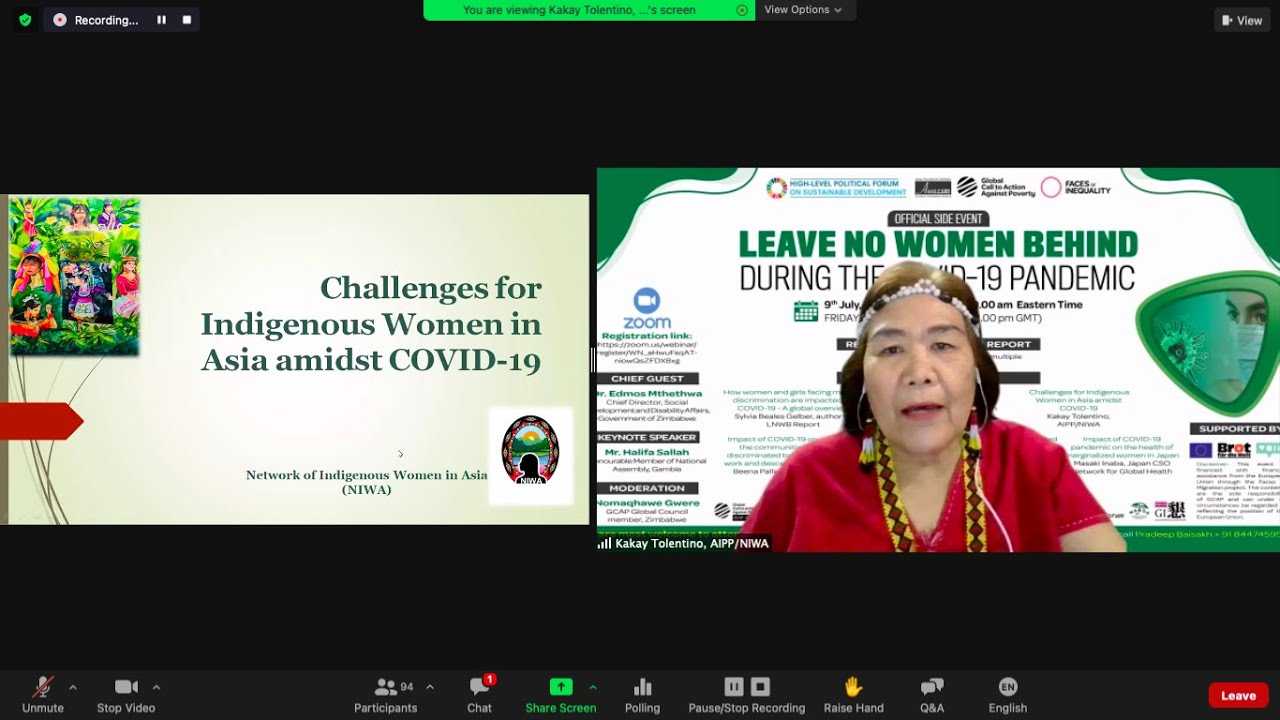The width and height of the screenshot is (1280, 720).
Task: Open the Polling window
Action: point(642,695)
